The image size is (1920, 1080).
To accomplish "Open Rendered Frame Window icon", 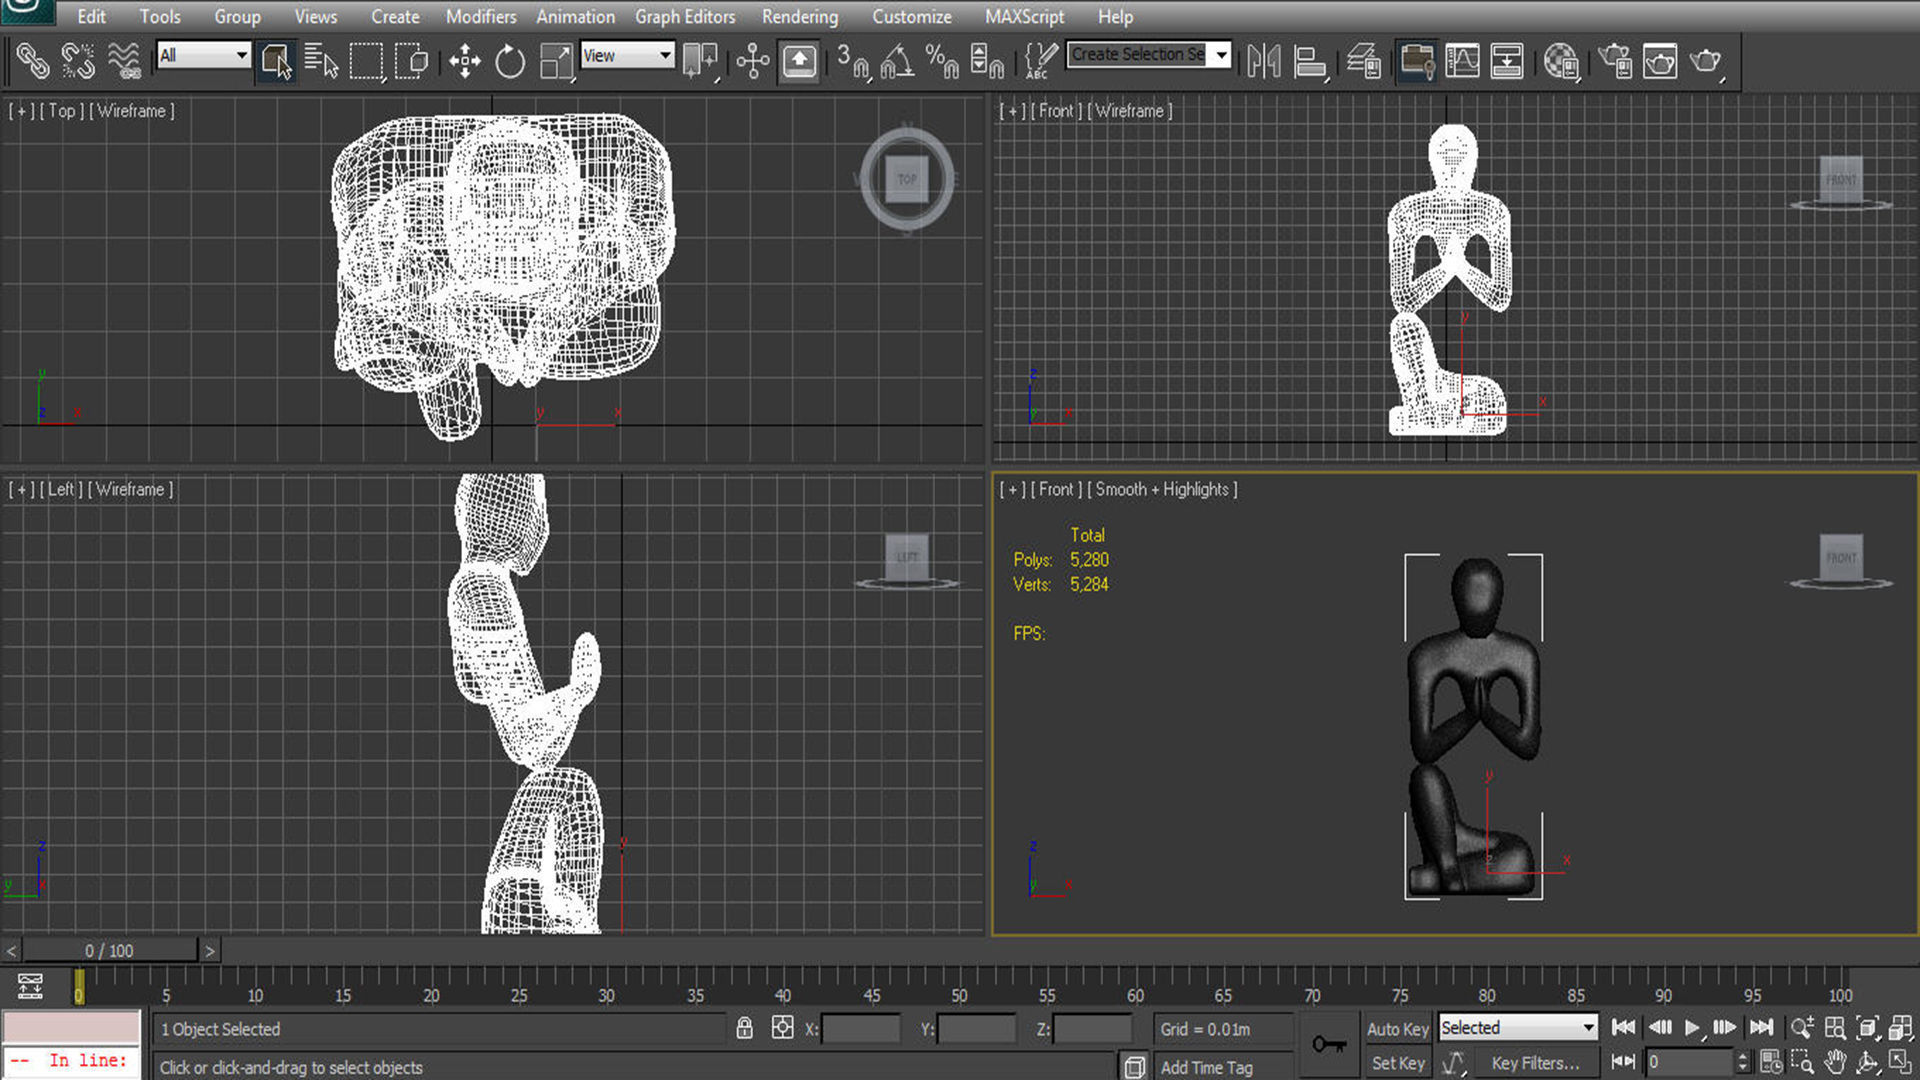I will click(1660, 61).
